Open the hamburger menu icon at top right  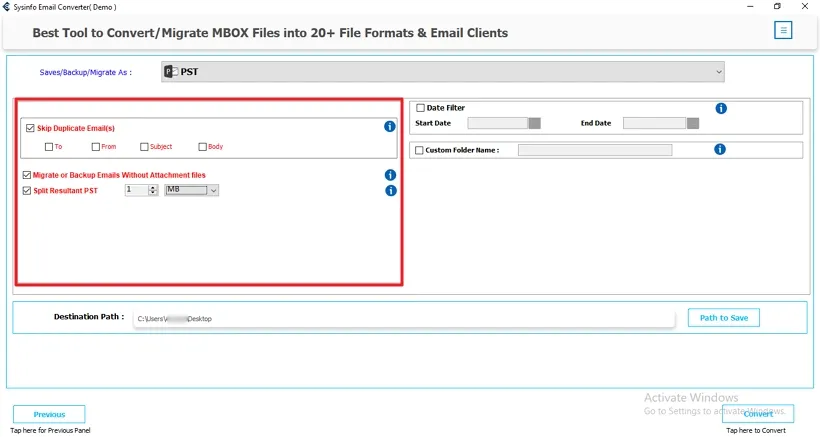point(783,30)
